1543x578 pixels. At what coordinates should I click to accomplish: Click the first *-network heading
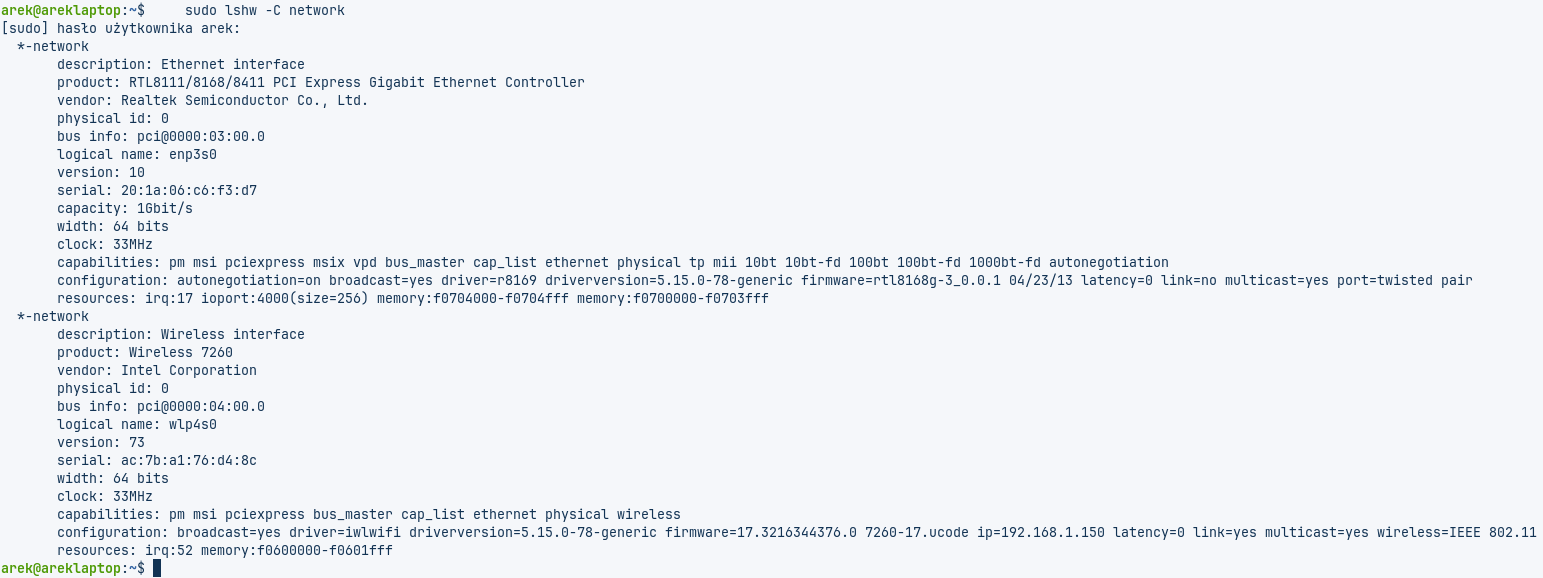(x=53, y=46)
